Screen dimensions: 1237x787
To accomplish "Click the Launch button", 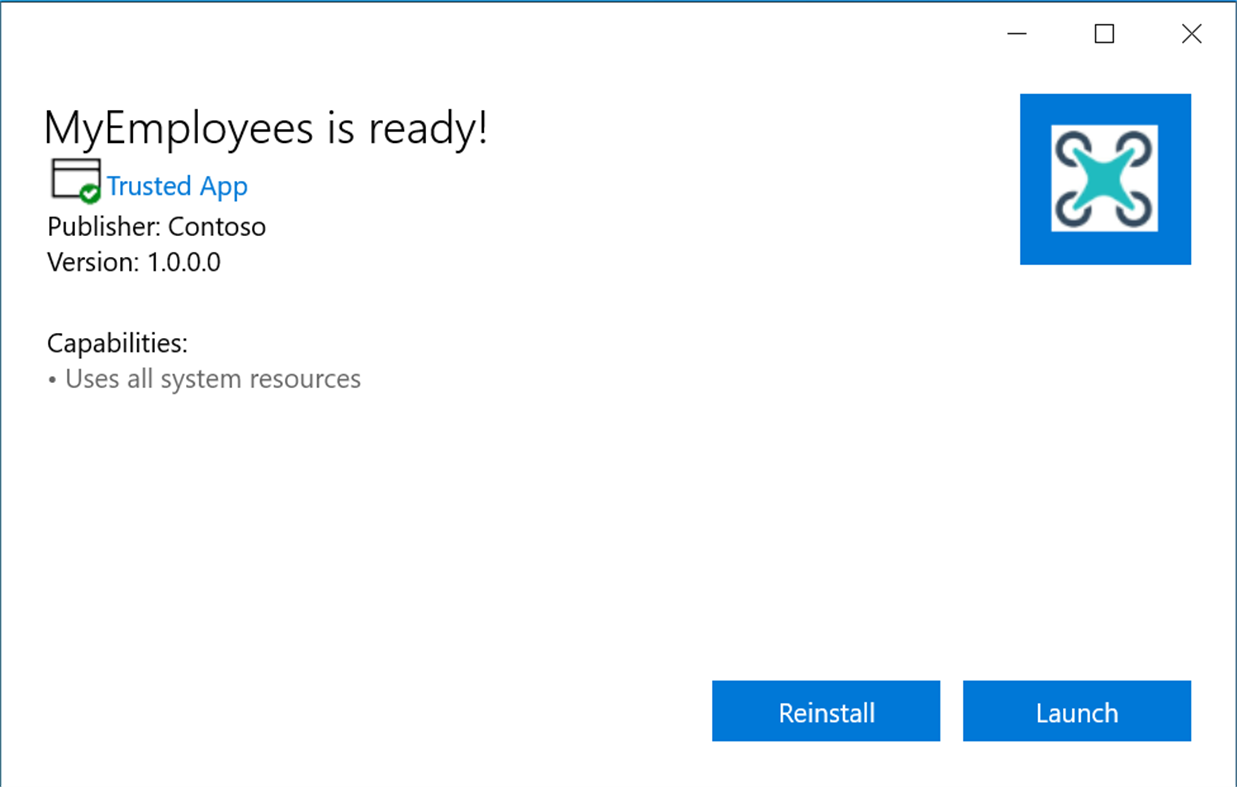I will click(x=1076, y=711).
